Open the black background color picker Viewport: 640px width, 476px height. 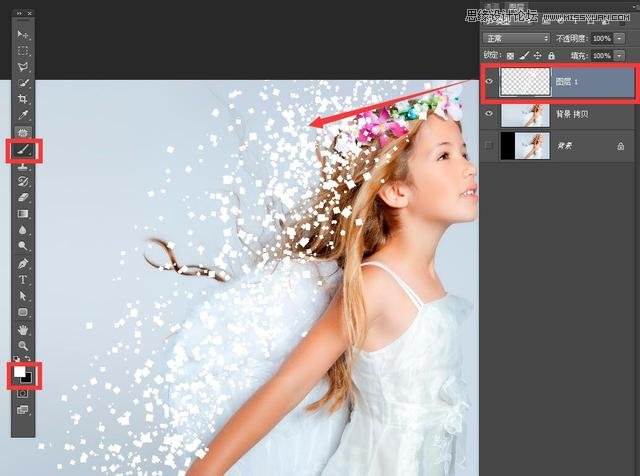27,379
